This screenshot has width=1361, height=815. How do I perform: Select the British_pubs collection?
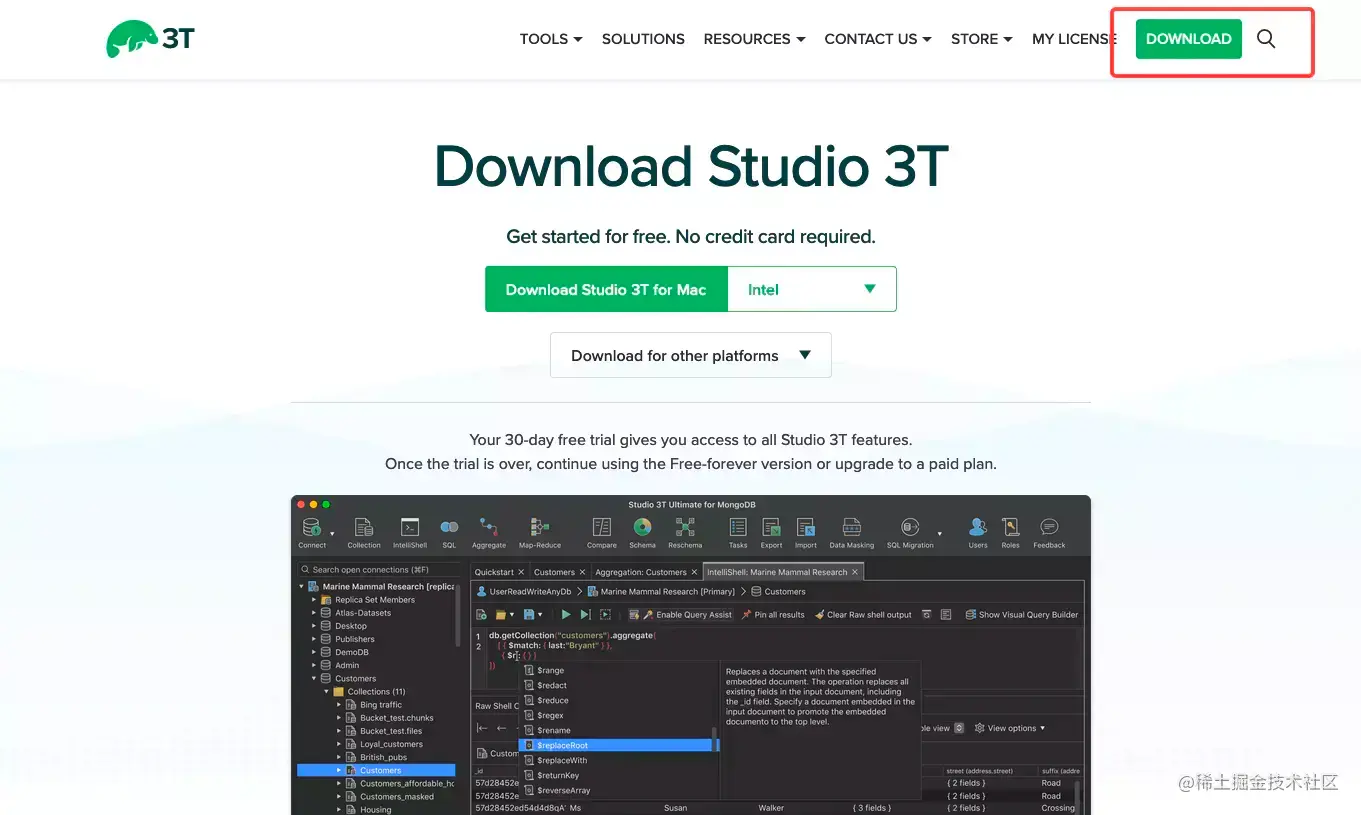coord(384,757)
